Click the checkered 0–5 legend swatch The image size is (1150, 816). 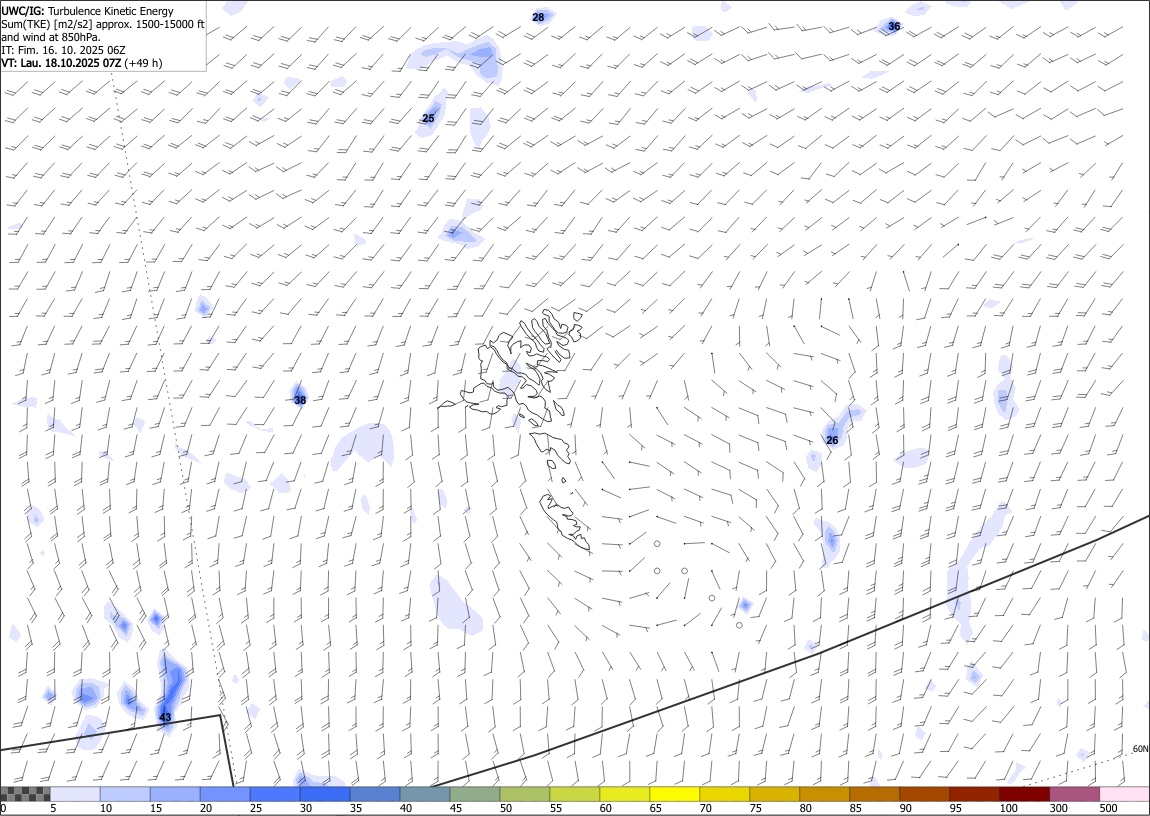[x=25, y=794]
